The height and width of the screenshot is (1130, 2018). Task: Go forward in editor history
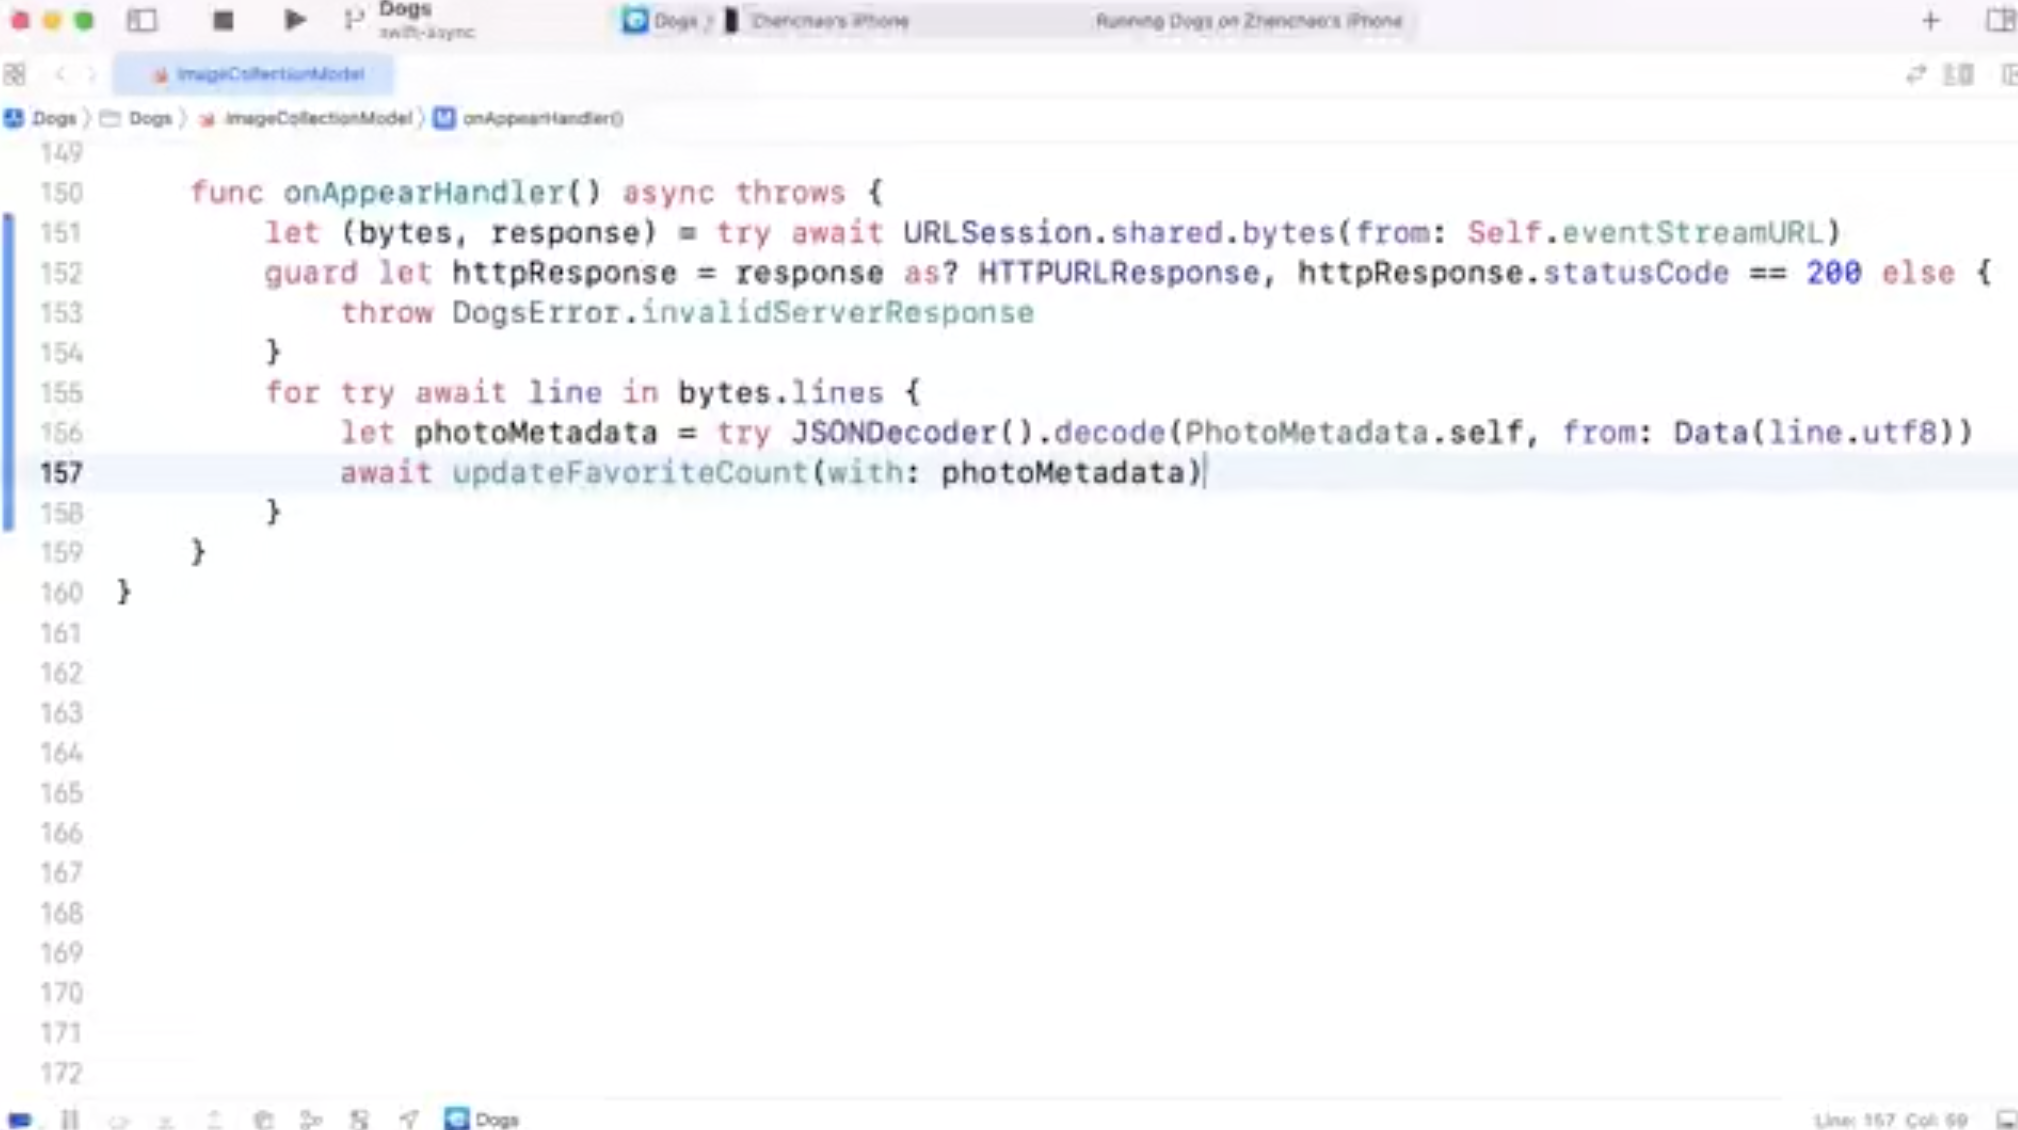tap(91, 74)
